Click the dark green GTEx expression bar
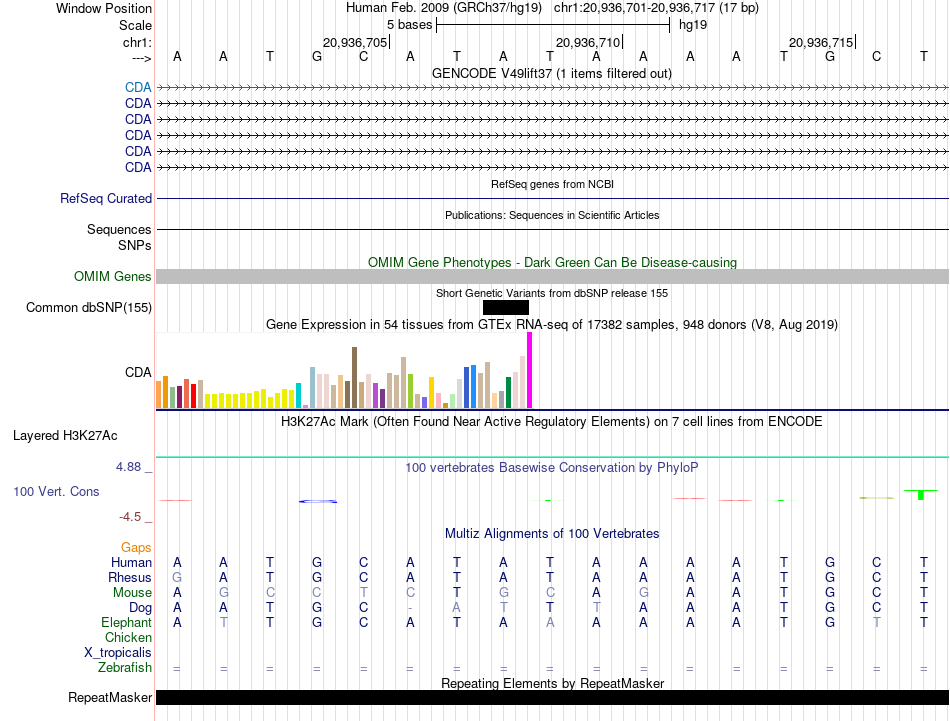 (x=508, y=393)
